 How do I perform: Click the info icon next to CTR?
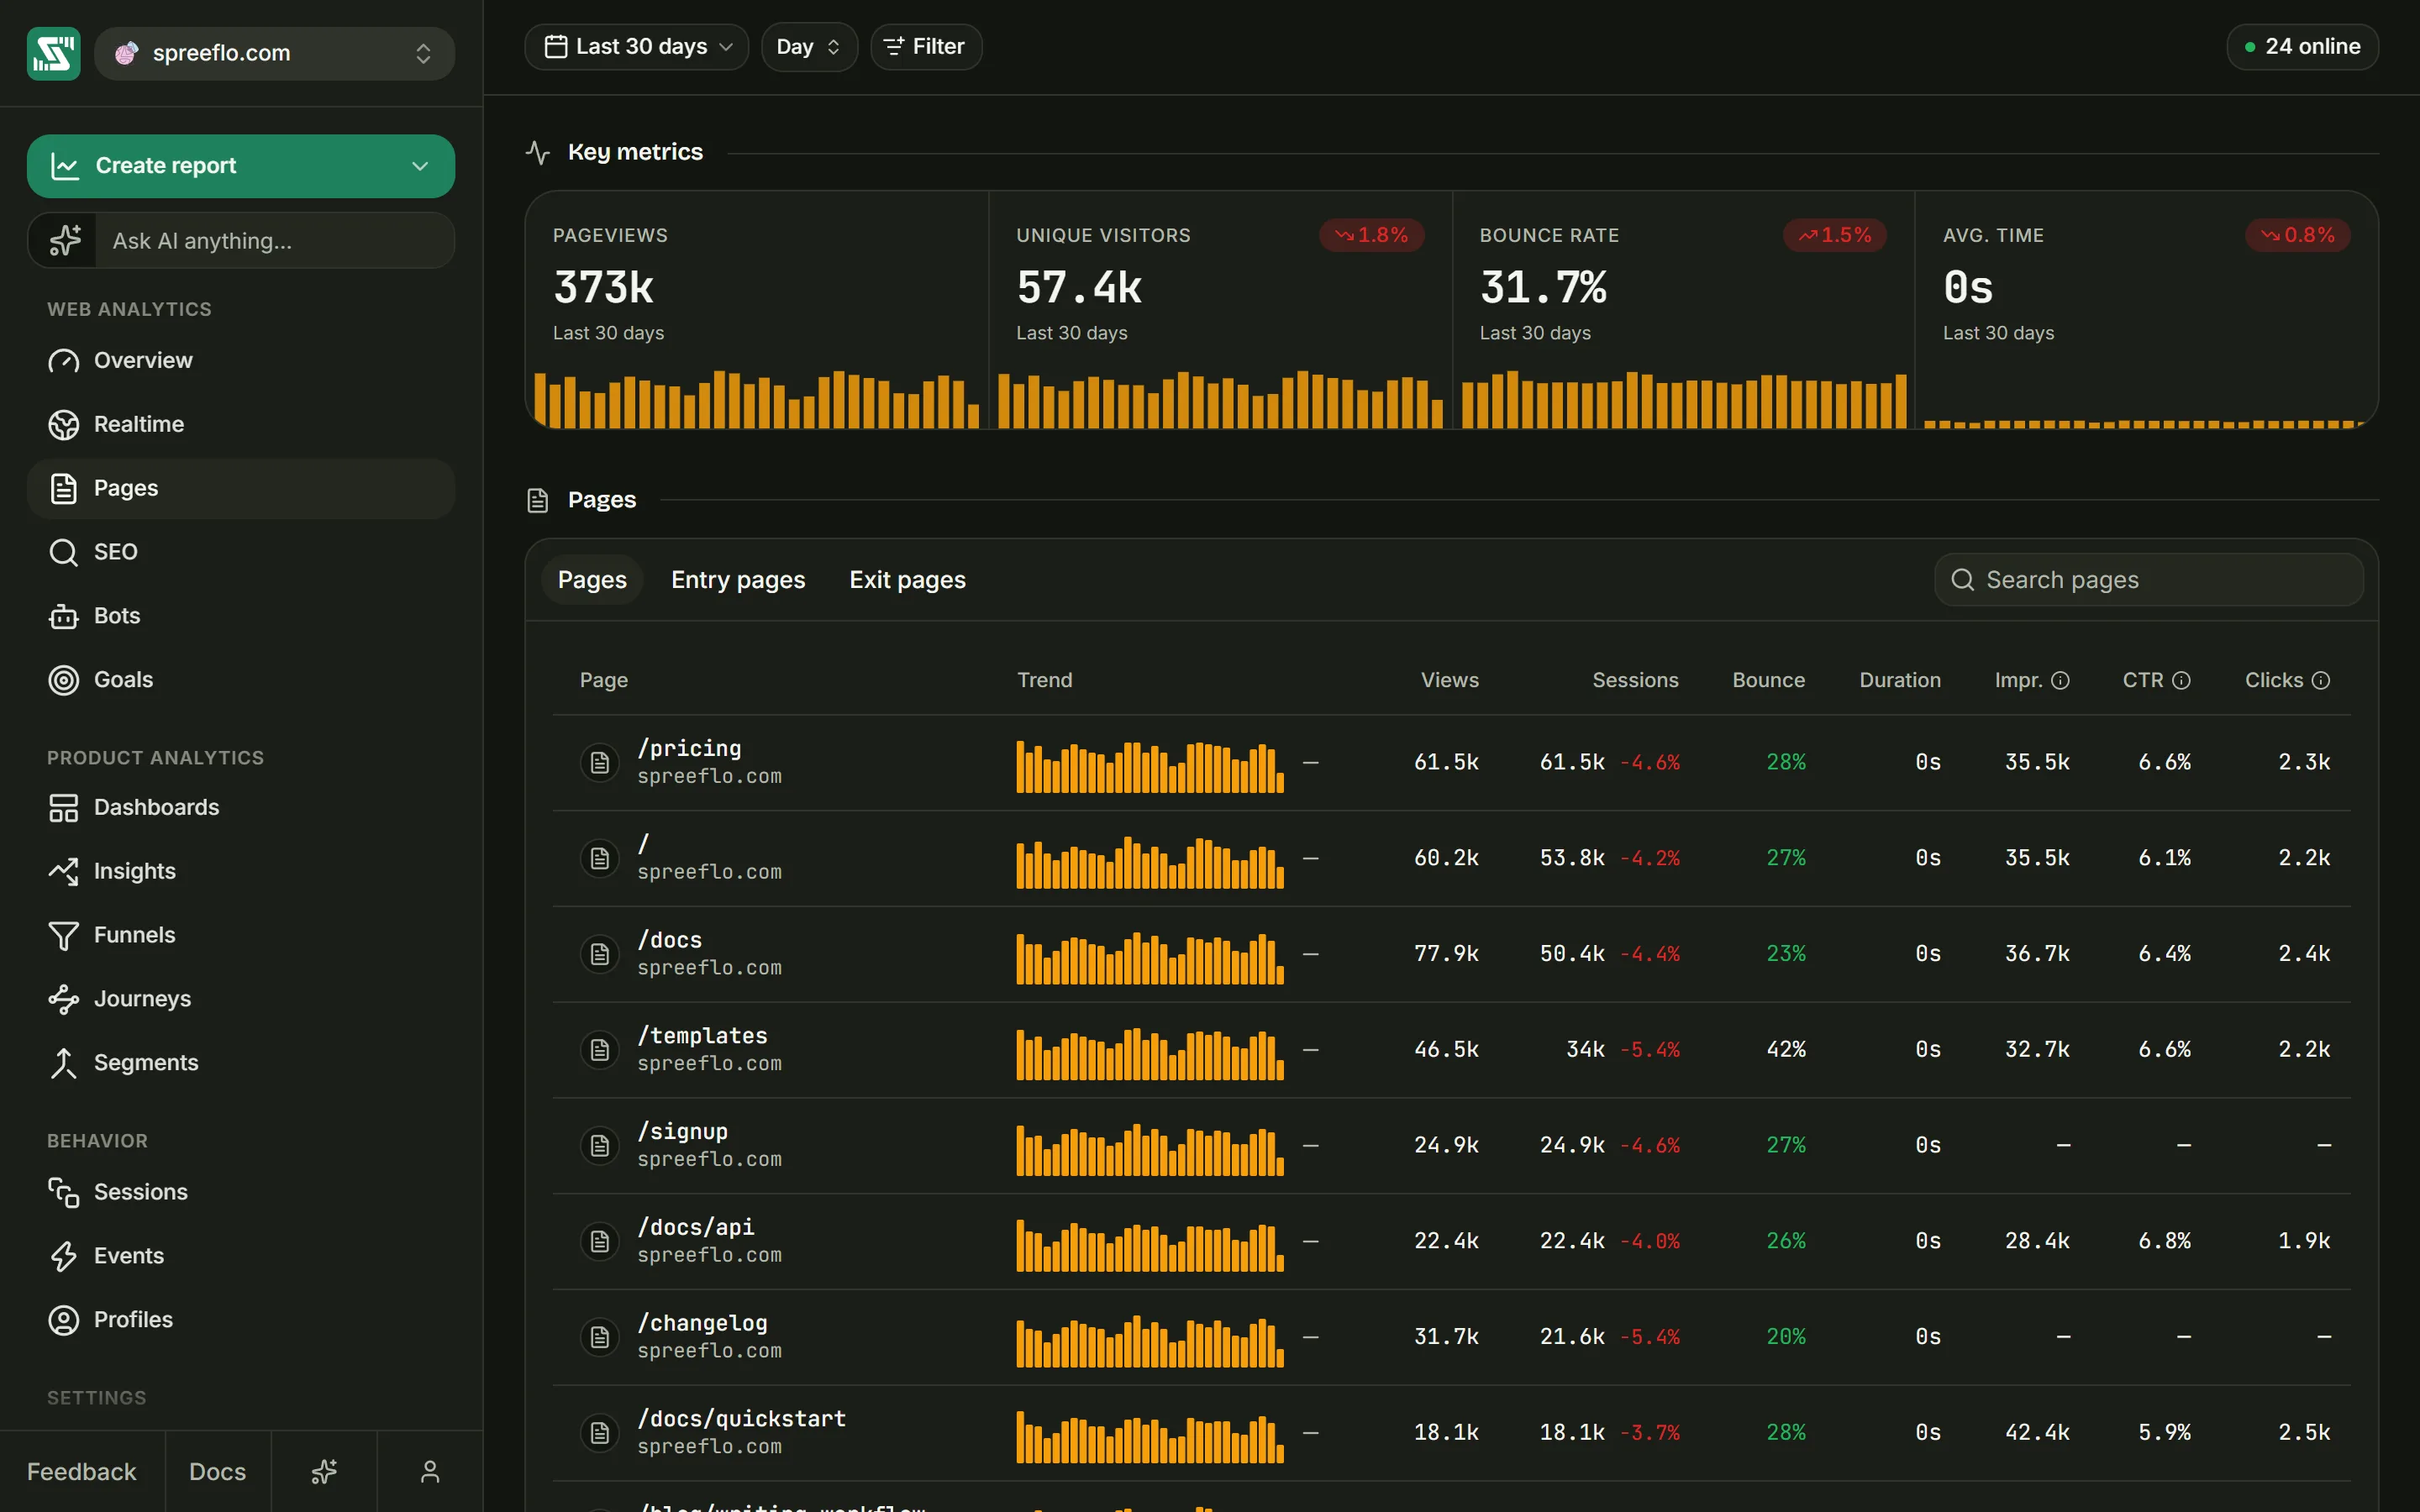tap(2182, 680)
